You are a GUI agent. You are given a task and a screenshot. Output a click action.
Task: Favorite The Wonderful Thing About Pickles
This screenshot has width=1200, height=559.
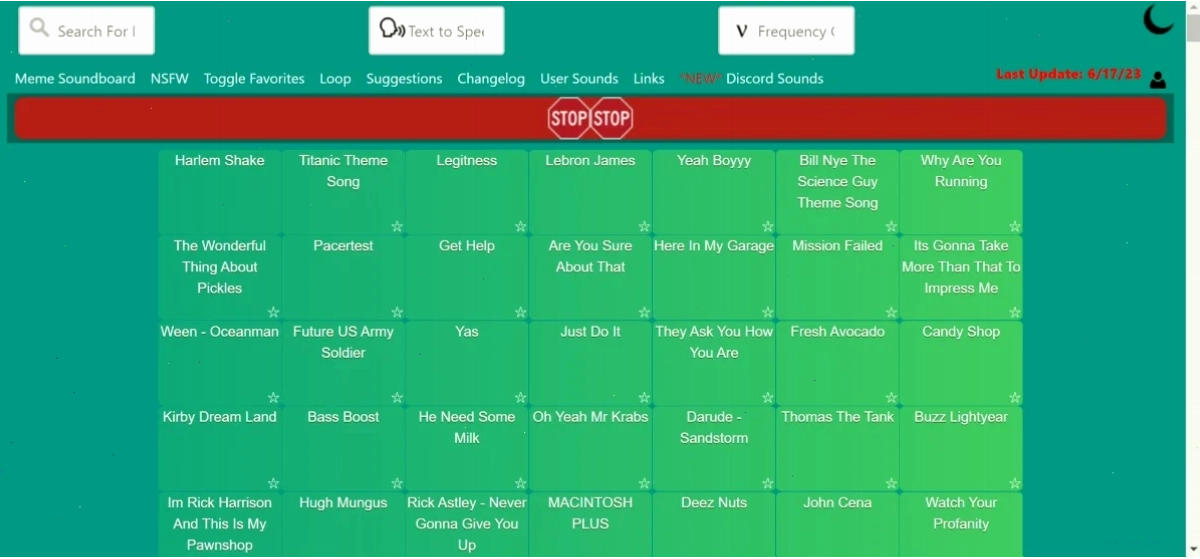click(273, 313)
